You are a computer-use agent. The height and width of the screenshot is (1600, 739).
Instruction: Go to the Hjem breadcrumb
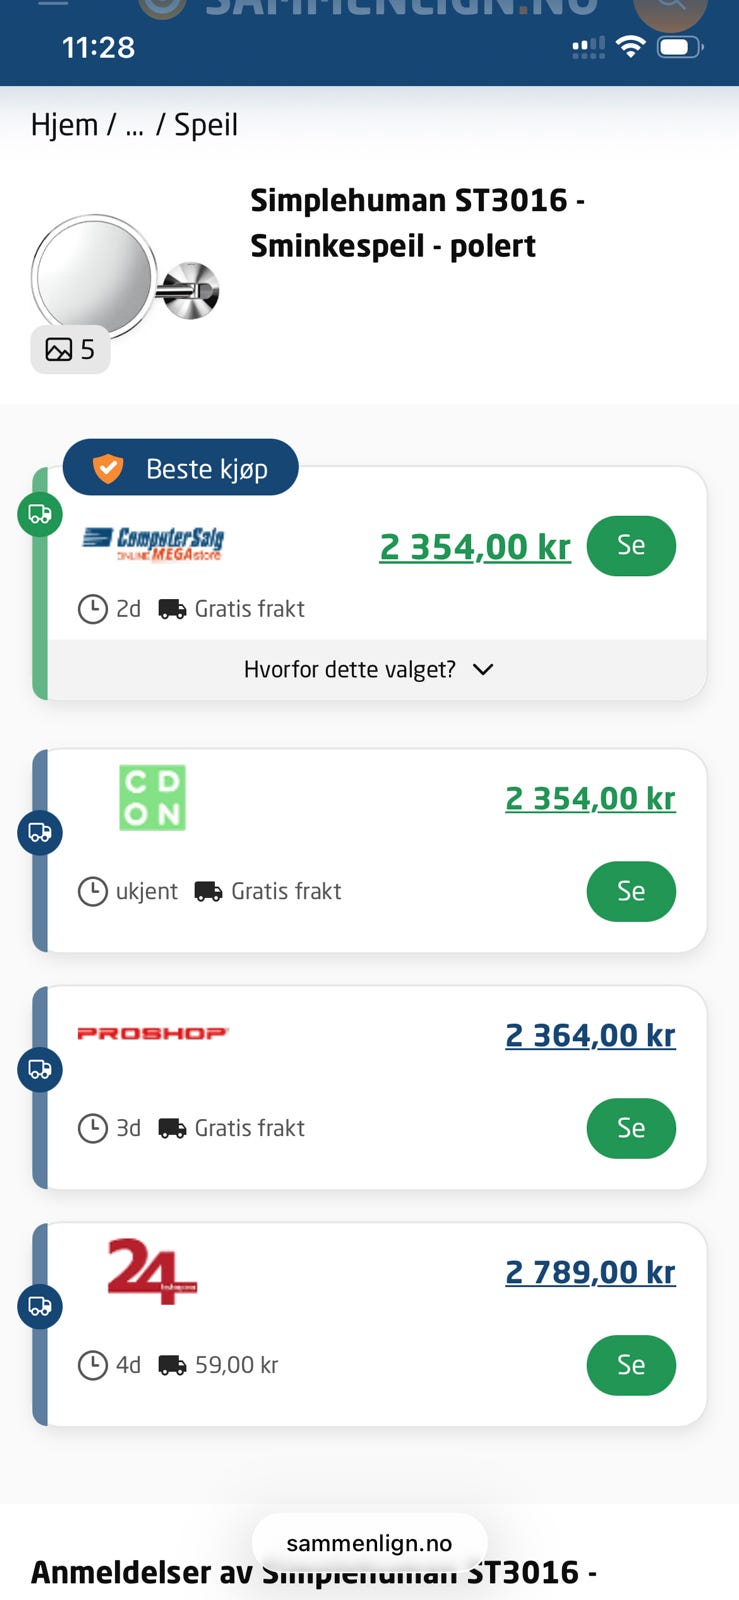[64, 125]
